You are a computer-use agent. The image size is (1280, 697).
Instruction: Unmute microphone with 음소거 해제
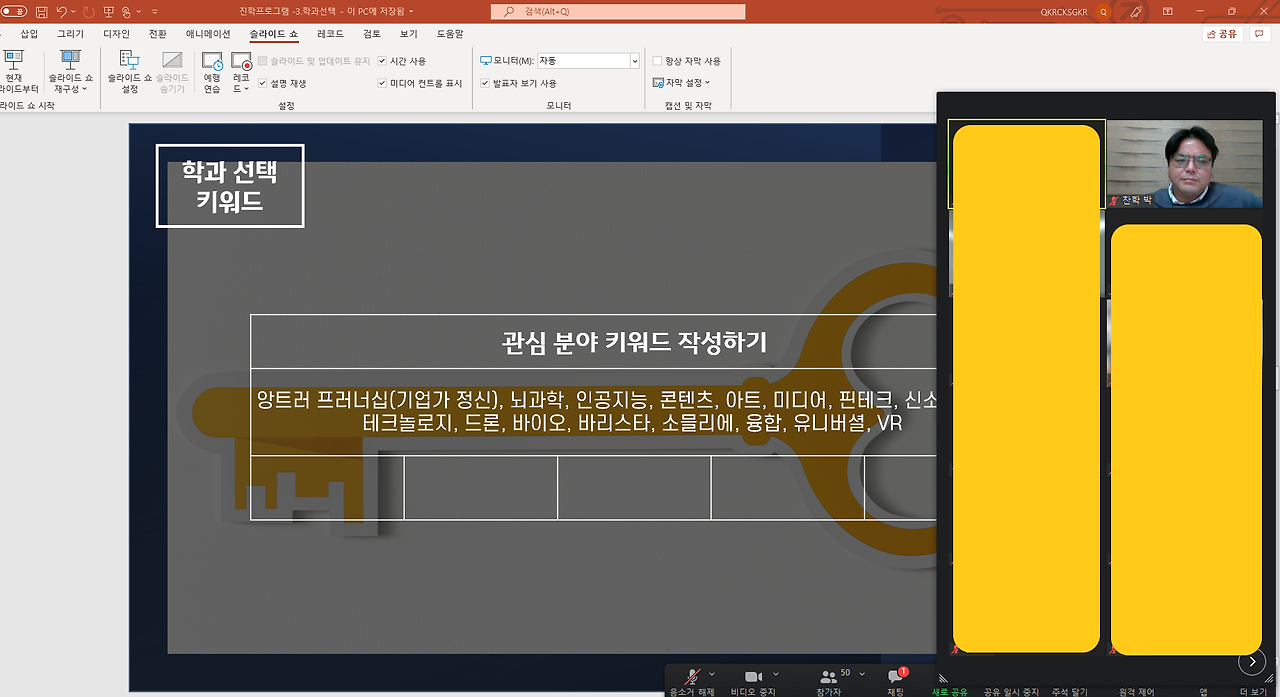pos(692,682)
